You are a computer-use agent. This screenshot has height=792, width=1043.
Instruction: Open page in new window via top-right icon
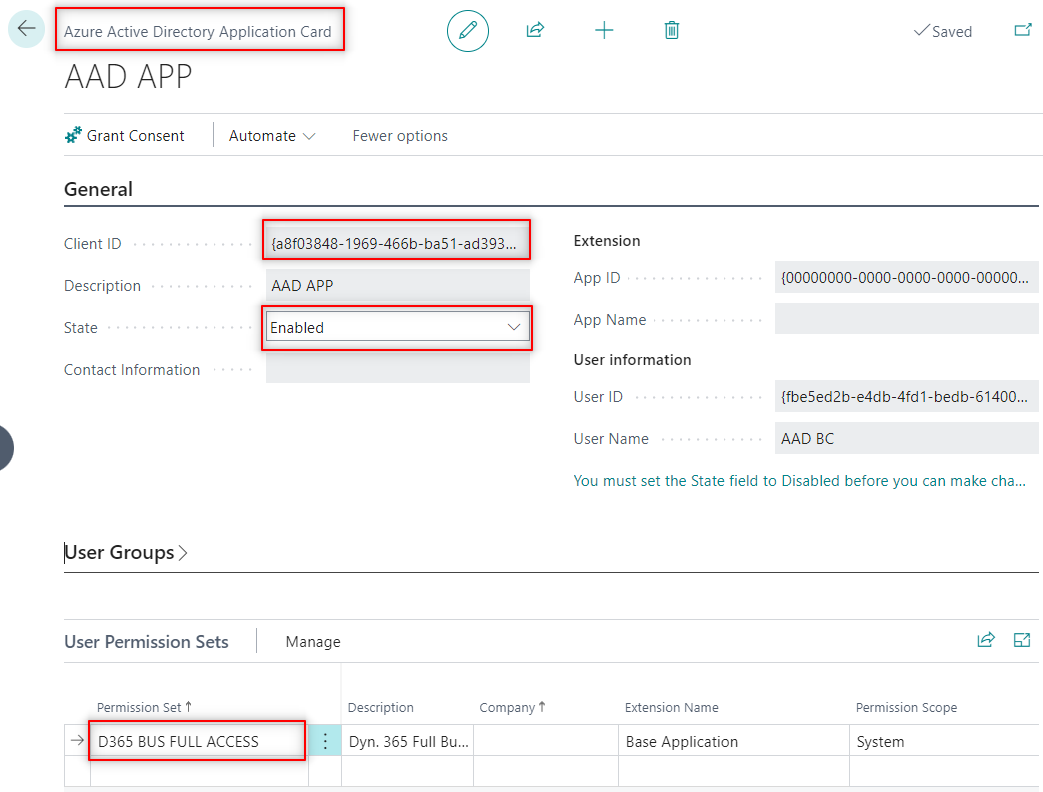point(1023,30)
